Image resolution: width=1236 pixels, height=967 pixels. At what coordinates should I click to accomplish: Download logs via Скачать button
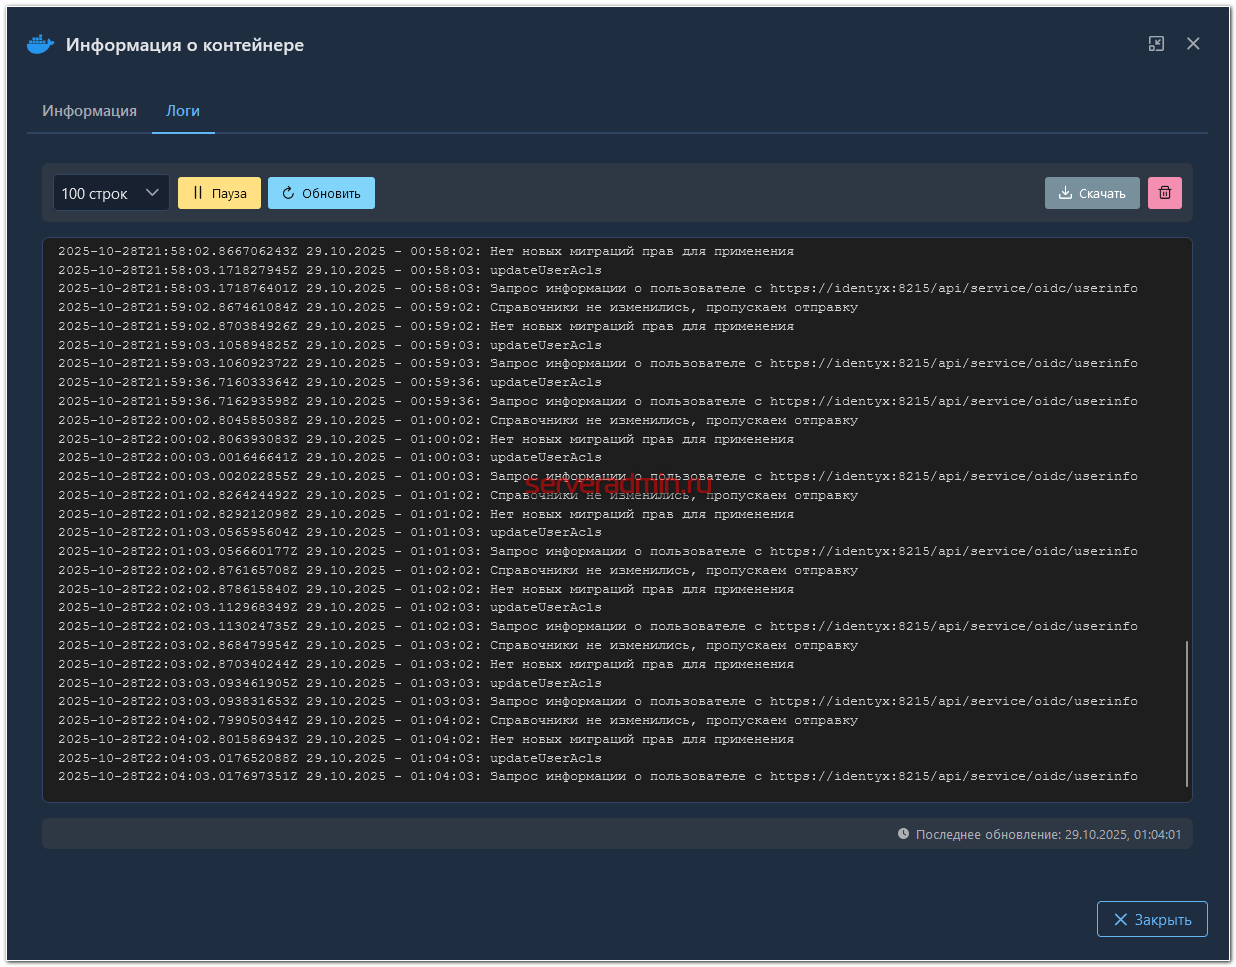(x=1091, y=193)
